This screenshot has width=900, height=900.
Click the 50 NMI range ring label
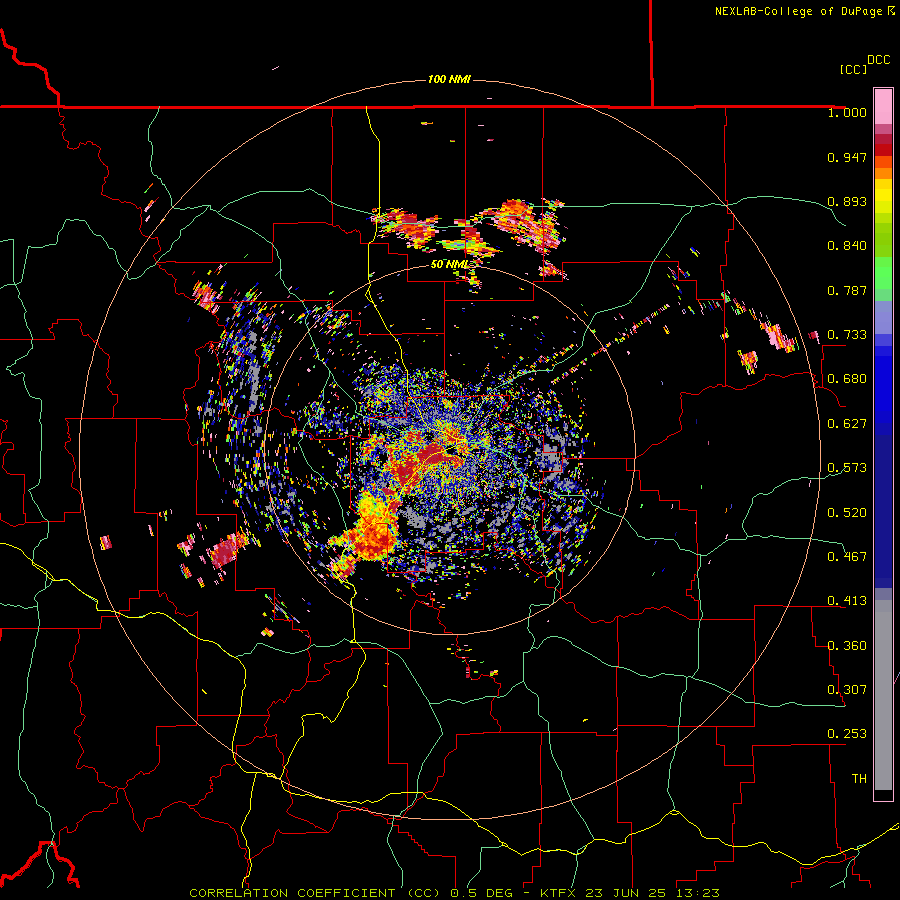(x=449, y=265)
